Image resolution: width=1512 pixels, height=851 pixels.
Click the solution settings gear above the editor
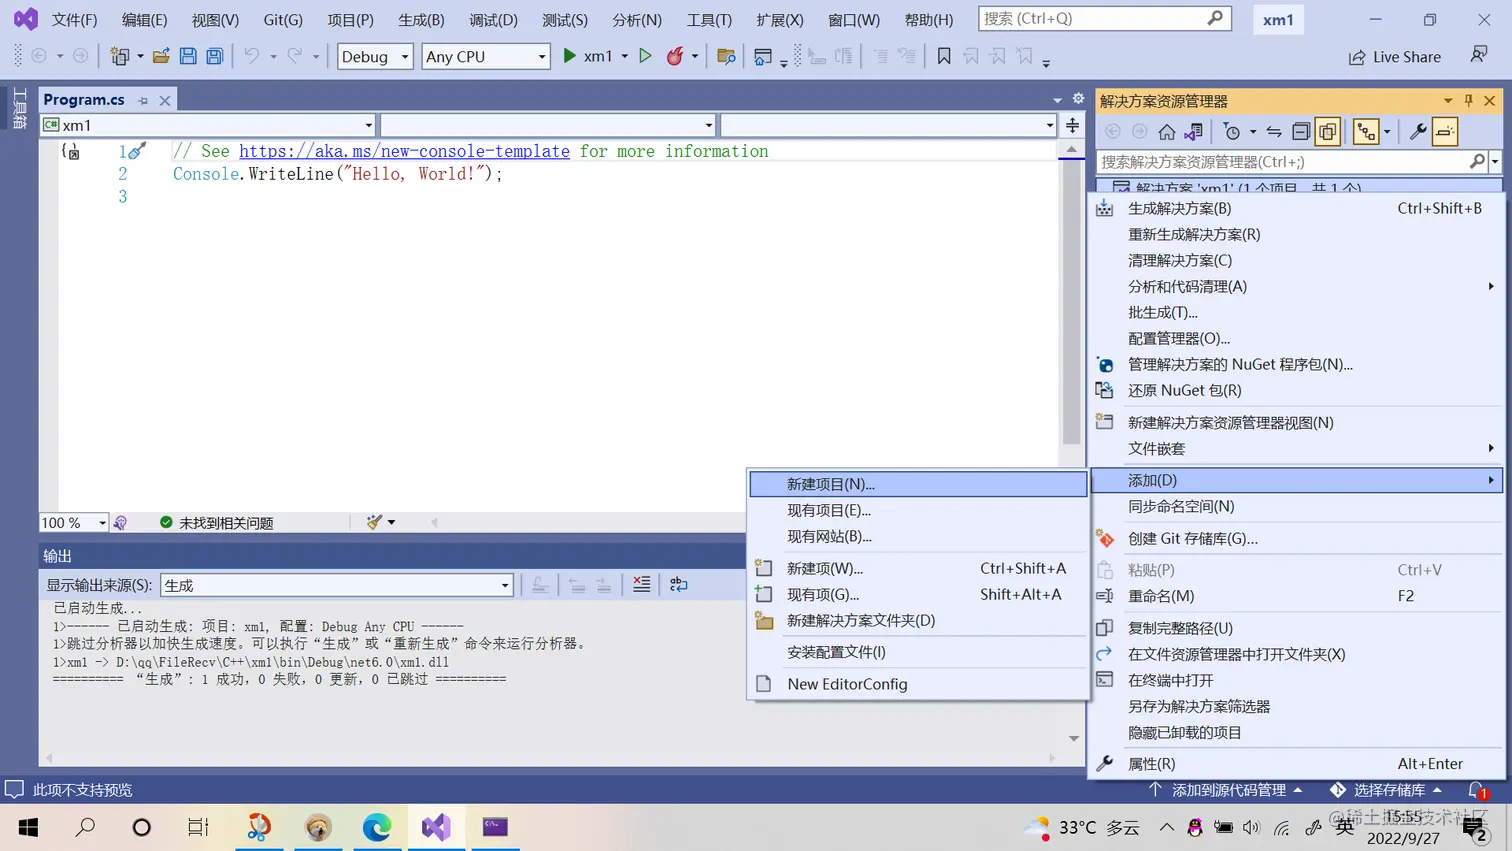pyautogui.click(x=1078, y=99)
